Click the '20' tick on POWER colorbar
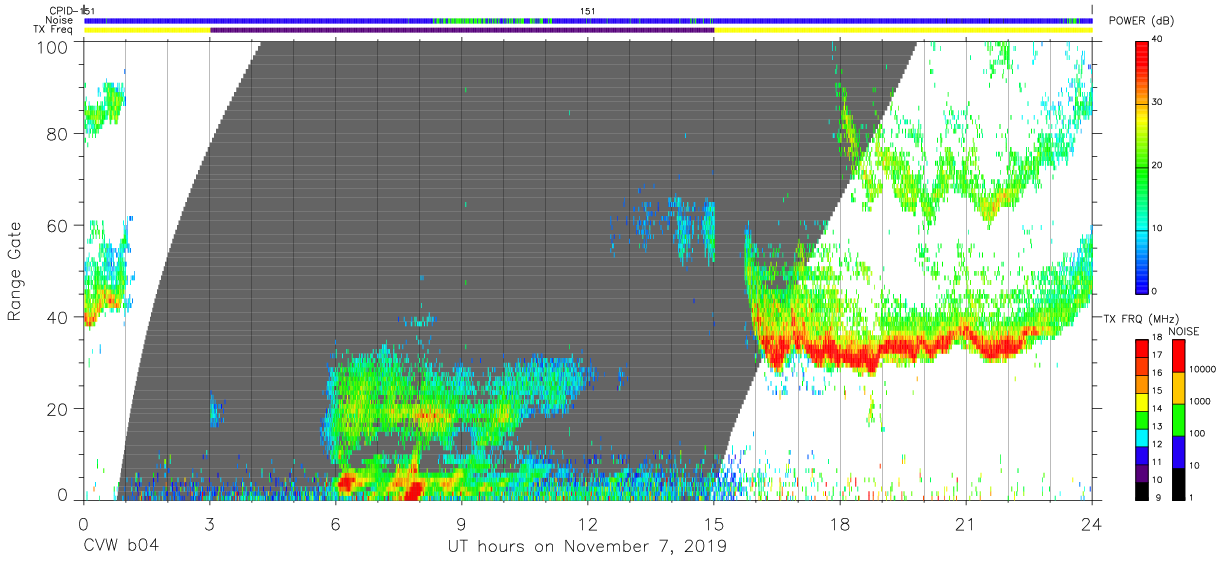Viewport: 1228px width, 567px height. click(1158, 166)
